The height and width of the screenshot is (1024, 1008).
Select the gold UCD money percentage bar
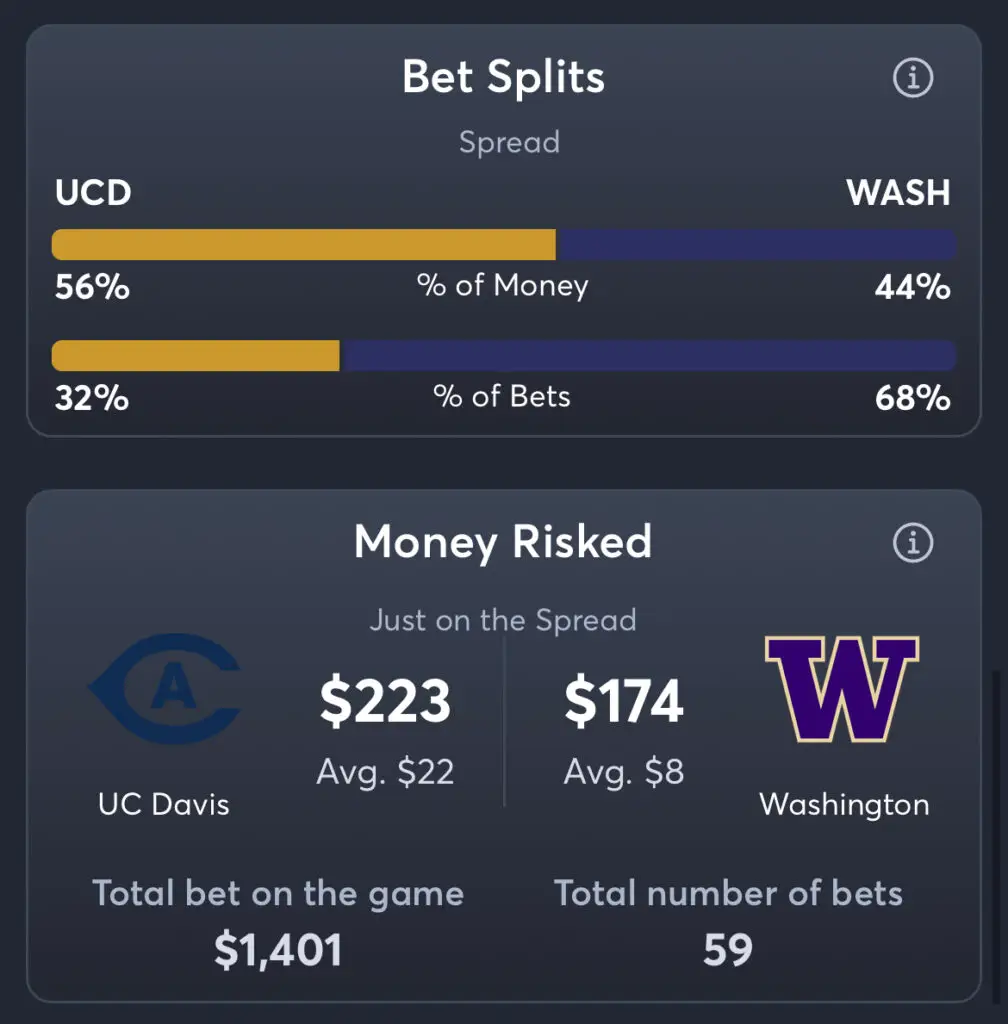[304, 244]
